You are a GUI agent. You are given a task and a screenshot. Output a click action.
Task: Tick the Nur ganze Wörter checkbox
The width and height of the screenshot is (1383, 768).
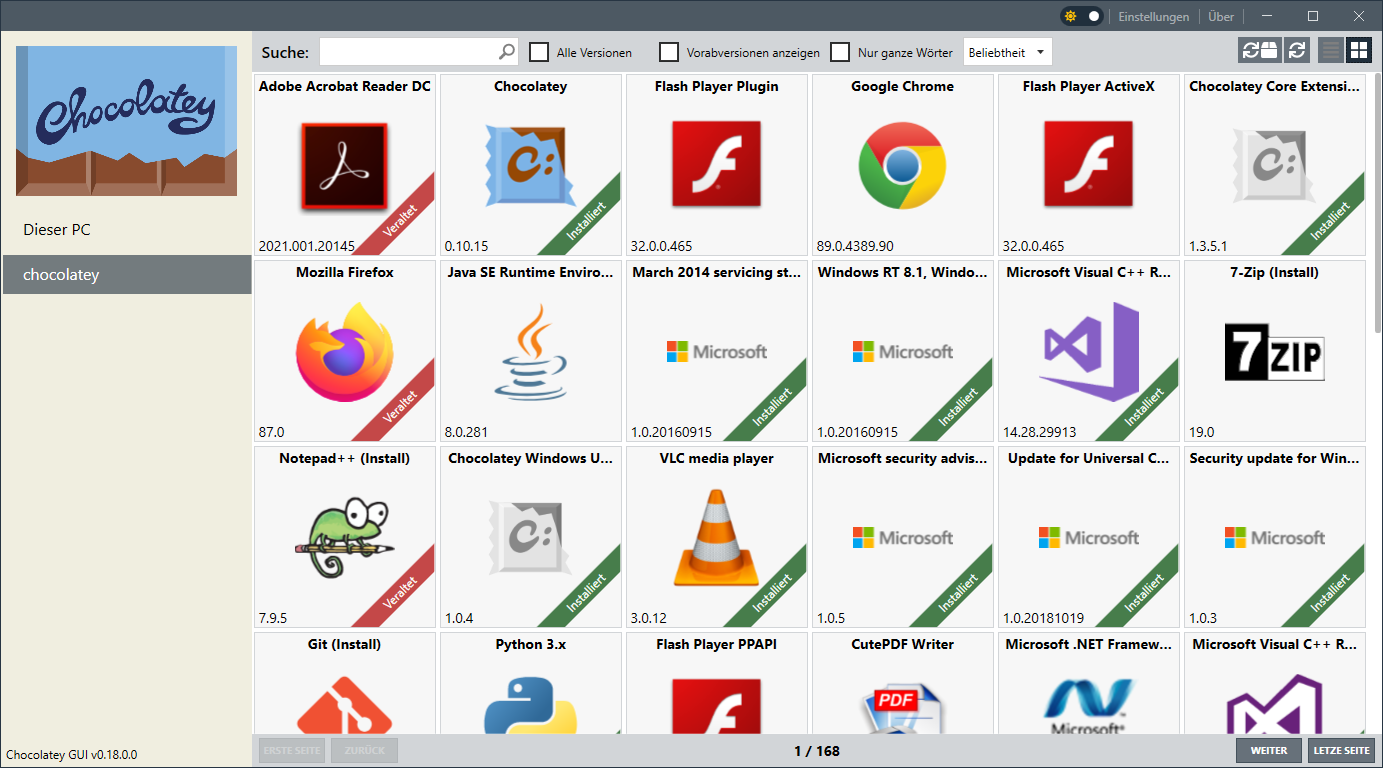coord(840,52)
